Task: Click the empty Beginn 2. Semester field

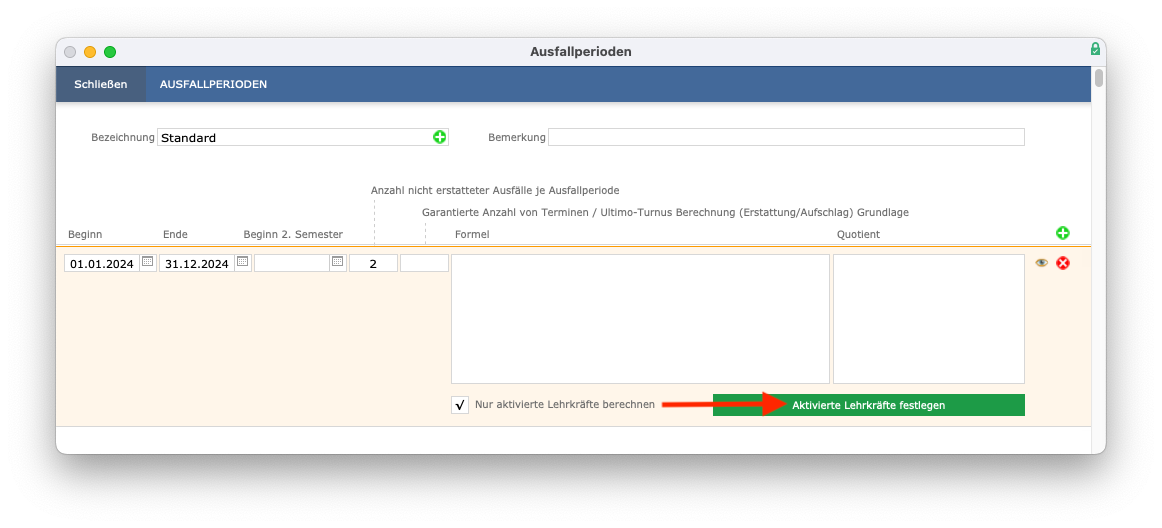Action: (x=292, y=263)
